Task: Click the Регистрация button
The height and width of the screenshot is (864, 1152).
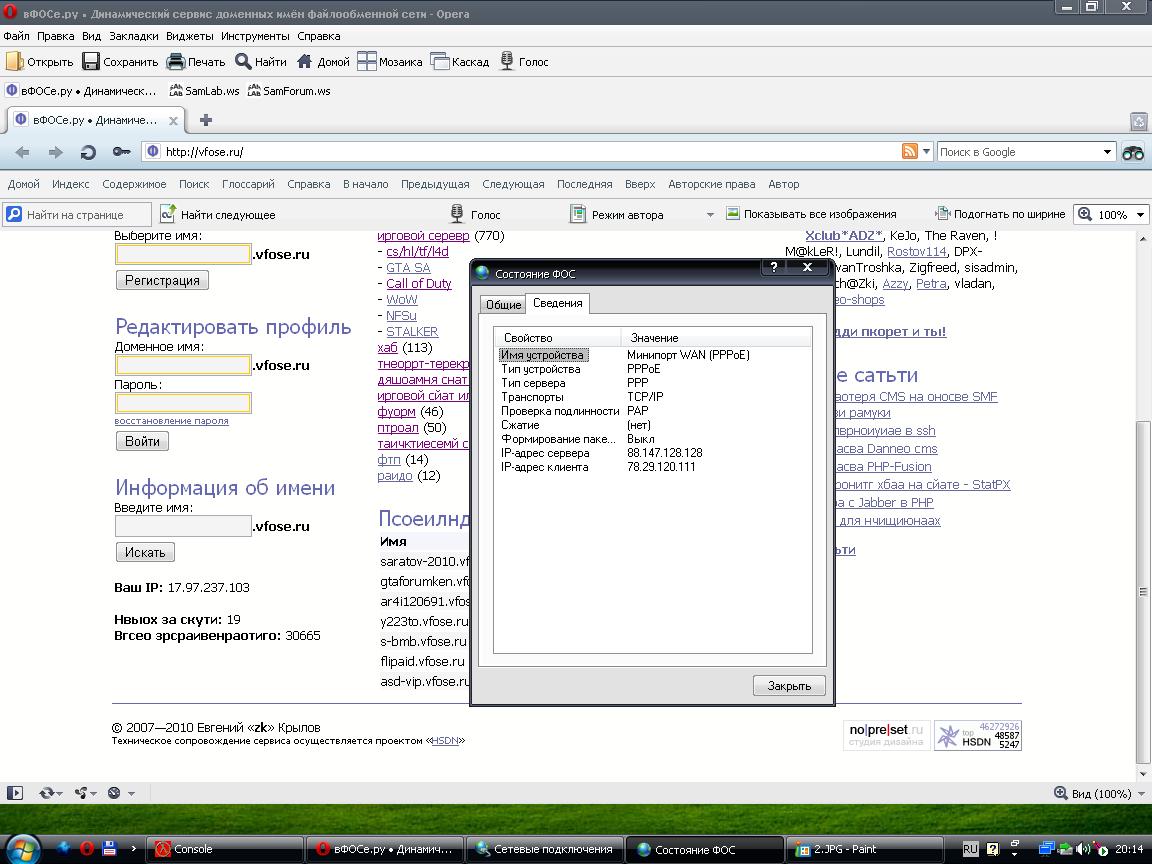Action: click(162, 281)
